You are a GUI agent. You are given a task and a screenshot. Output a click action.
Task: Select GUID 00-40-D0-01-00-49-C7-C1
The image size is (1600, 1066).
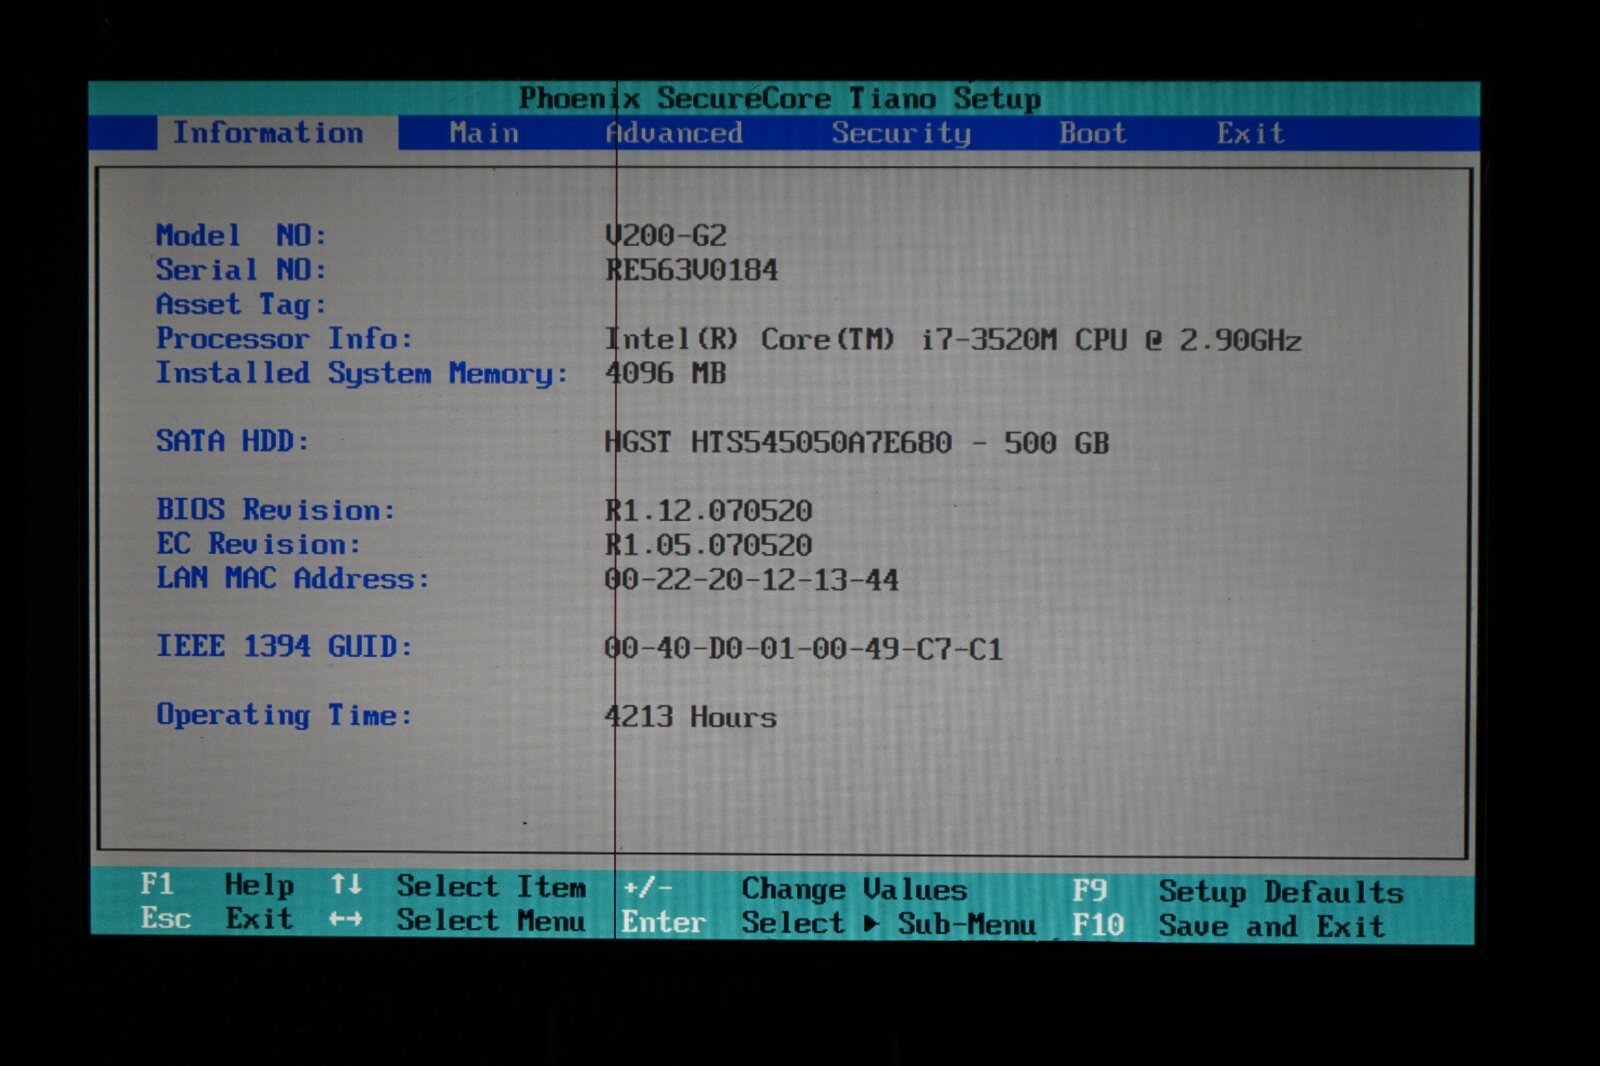pyautogui.click(x=804, y=649)
